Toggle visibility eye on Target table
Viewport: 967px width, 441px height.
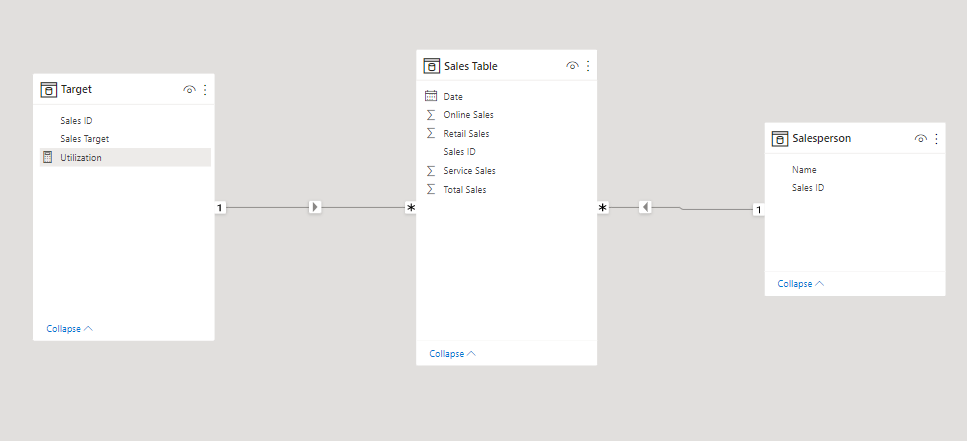pos(189,89)
